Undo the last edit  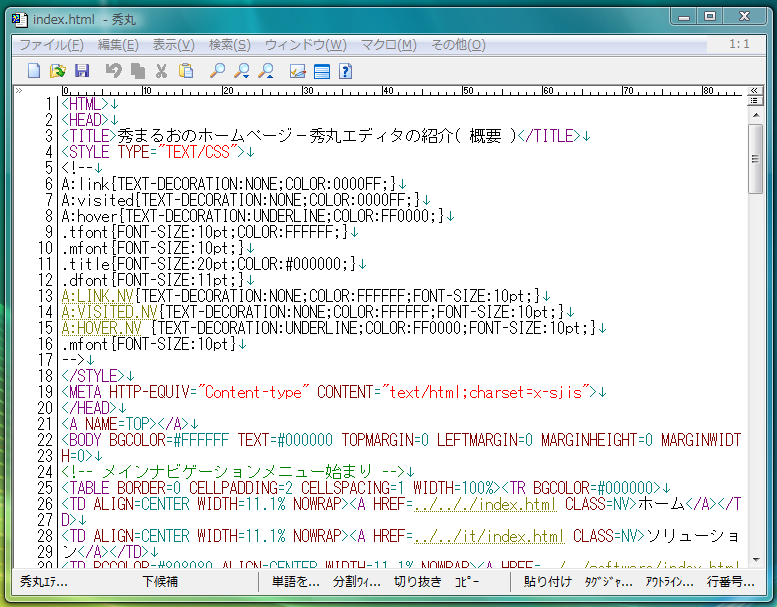pos(114,71)
